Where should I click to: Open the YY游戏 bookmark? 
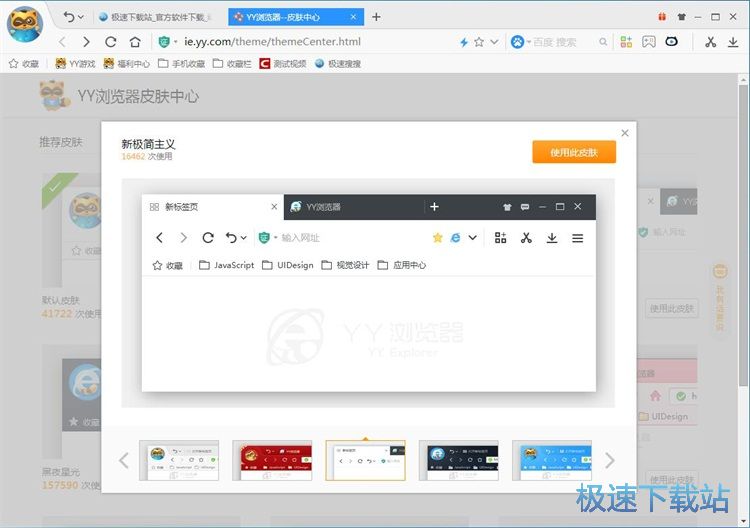(75, 64)
